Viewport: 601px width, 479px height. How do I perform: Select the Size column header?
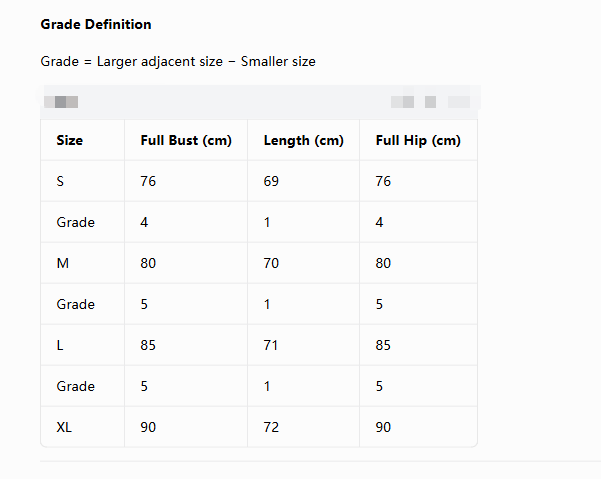coord(69,140)
